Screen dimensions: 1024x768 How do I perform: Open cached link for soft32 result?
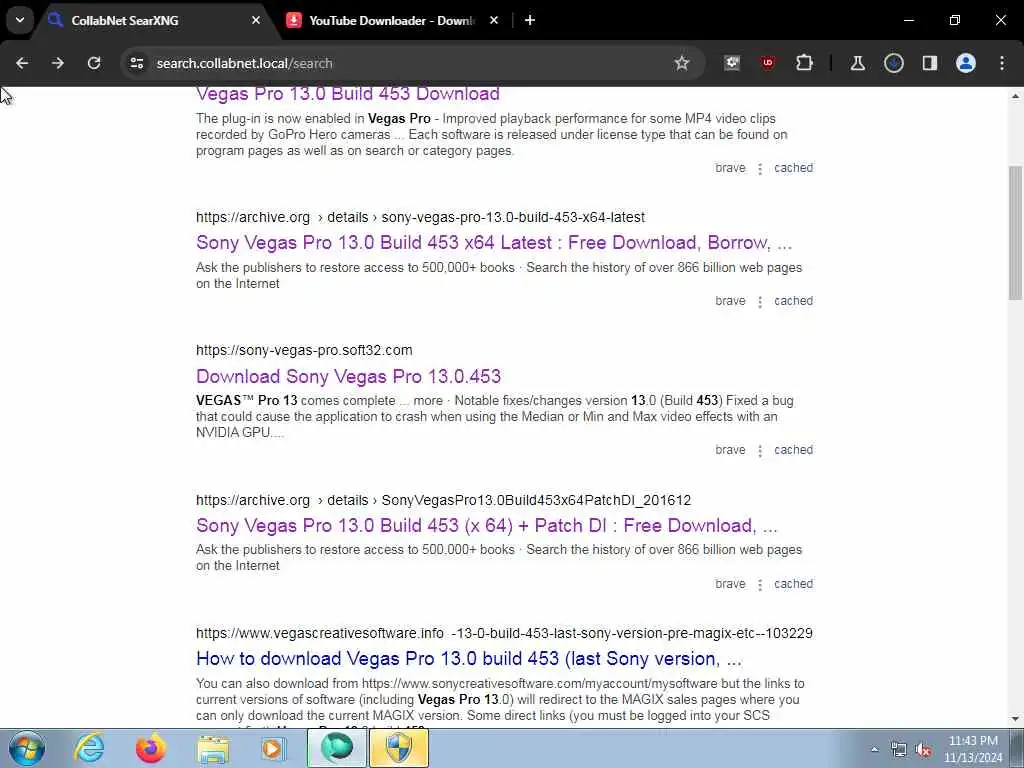(x=793, y=450)
